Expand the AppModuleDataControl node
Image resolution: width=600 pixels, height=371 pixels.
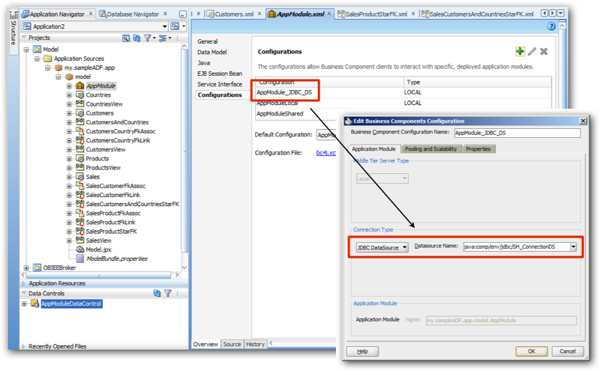24,304
